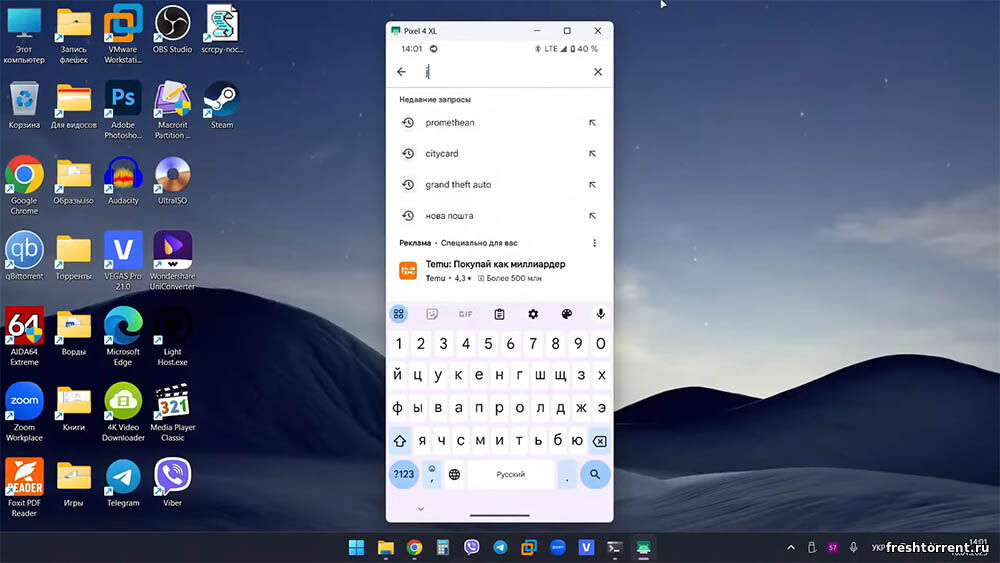Open the Temu app advertisement
Screen dimensions: 1000x563
pos(495,270)
